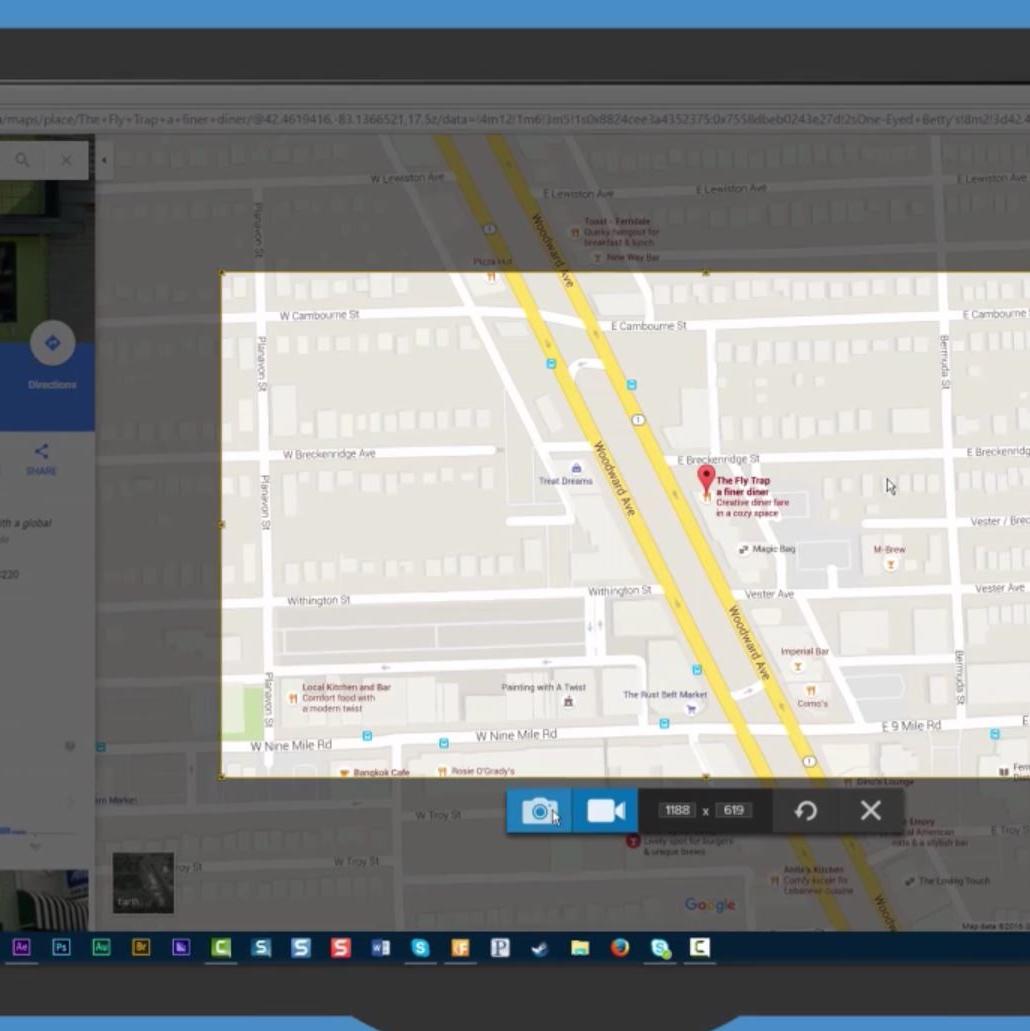Click the "W Cambourne St" street label
The height and width of the screenshot is (1031, 1030).
(x=320, y=315)
